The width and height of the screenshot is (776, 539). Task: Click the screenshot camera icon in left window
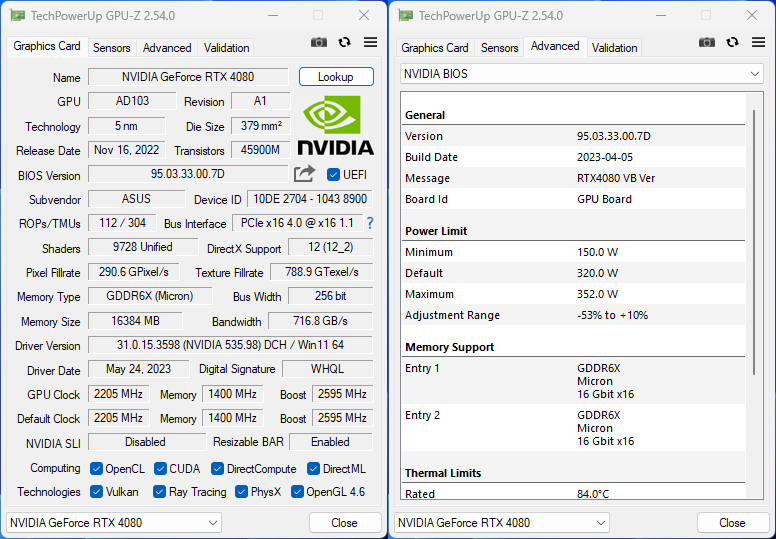[x=319, y=43]
